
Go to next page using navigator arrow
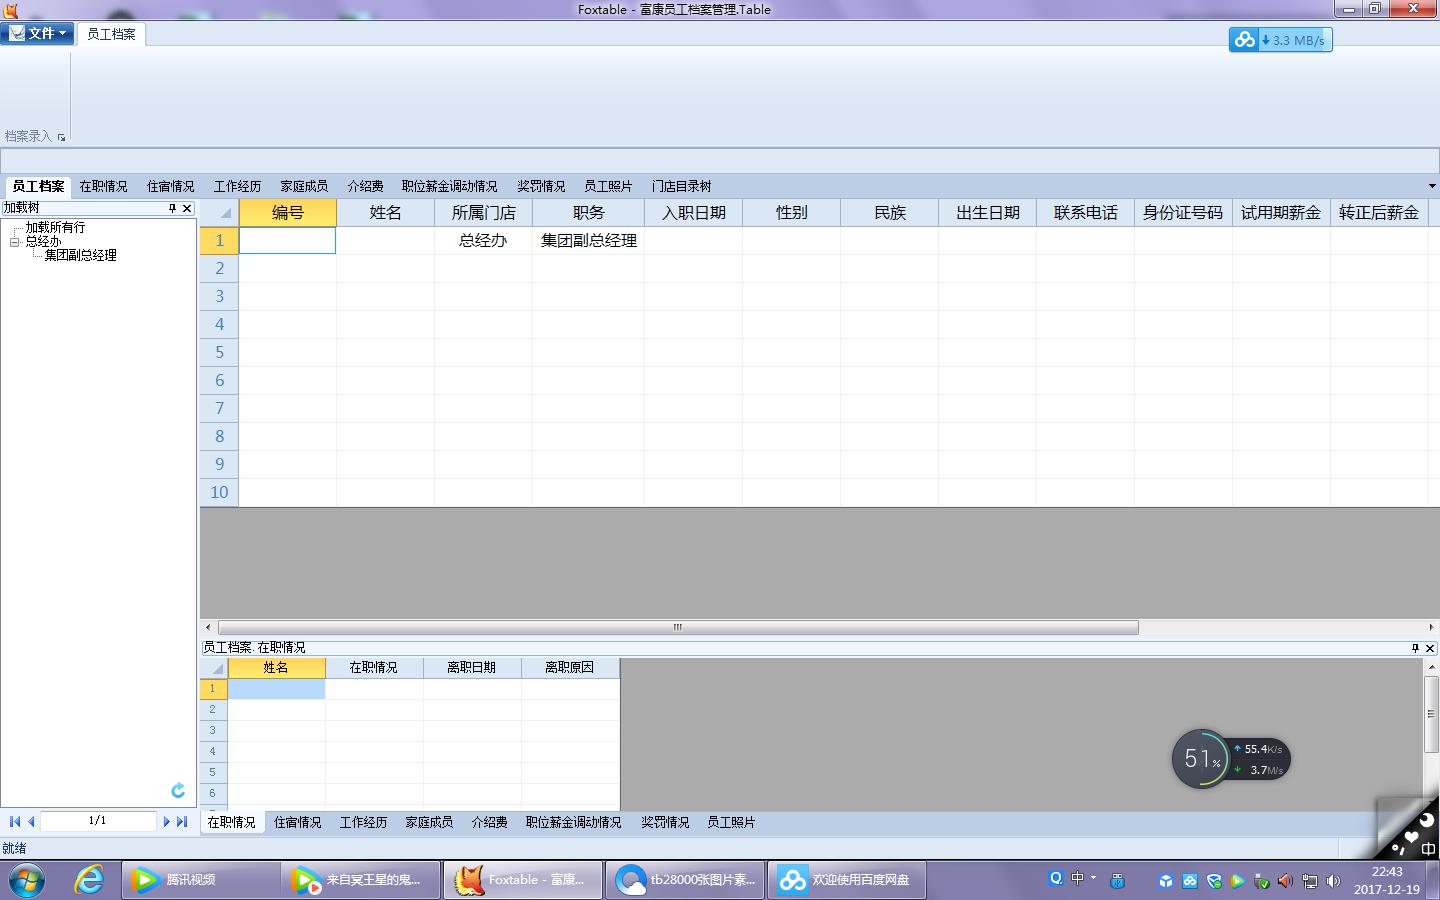click(x=167, y=821)
